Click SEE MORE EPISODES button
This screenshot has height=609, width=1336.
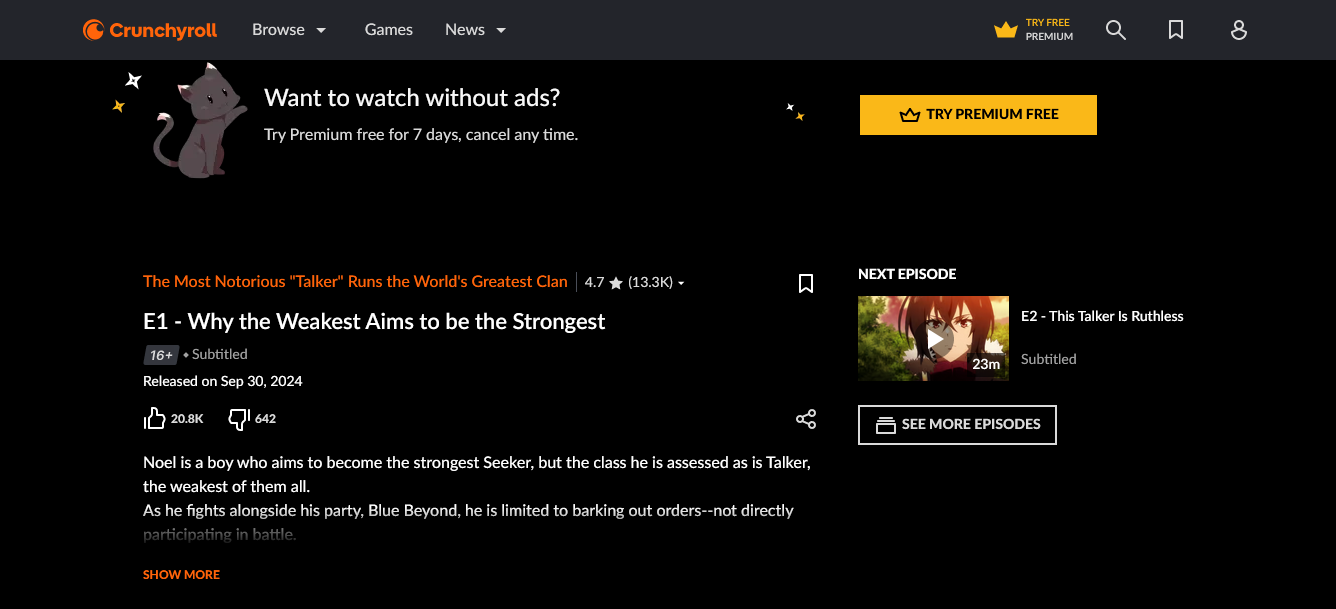(957, 425)
